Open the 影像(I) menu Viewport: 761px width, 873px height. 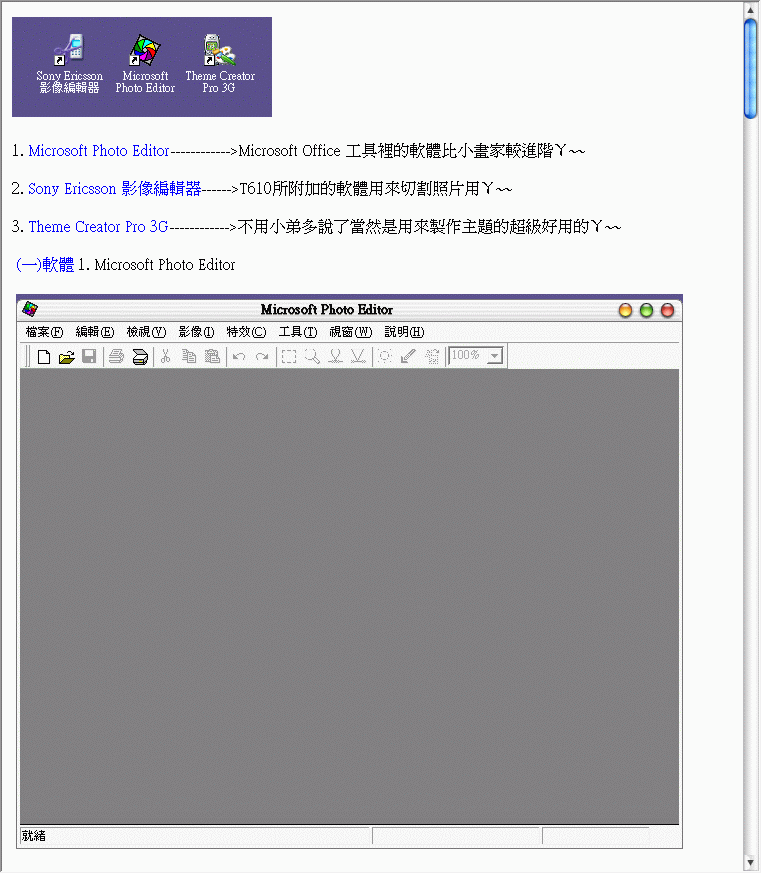point(197,332)
